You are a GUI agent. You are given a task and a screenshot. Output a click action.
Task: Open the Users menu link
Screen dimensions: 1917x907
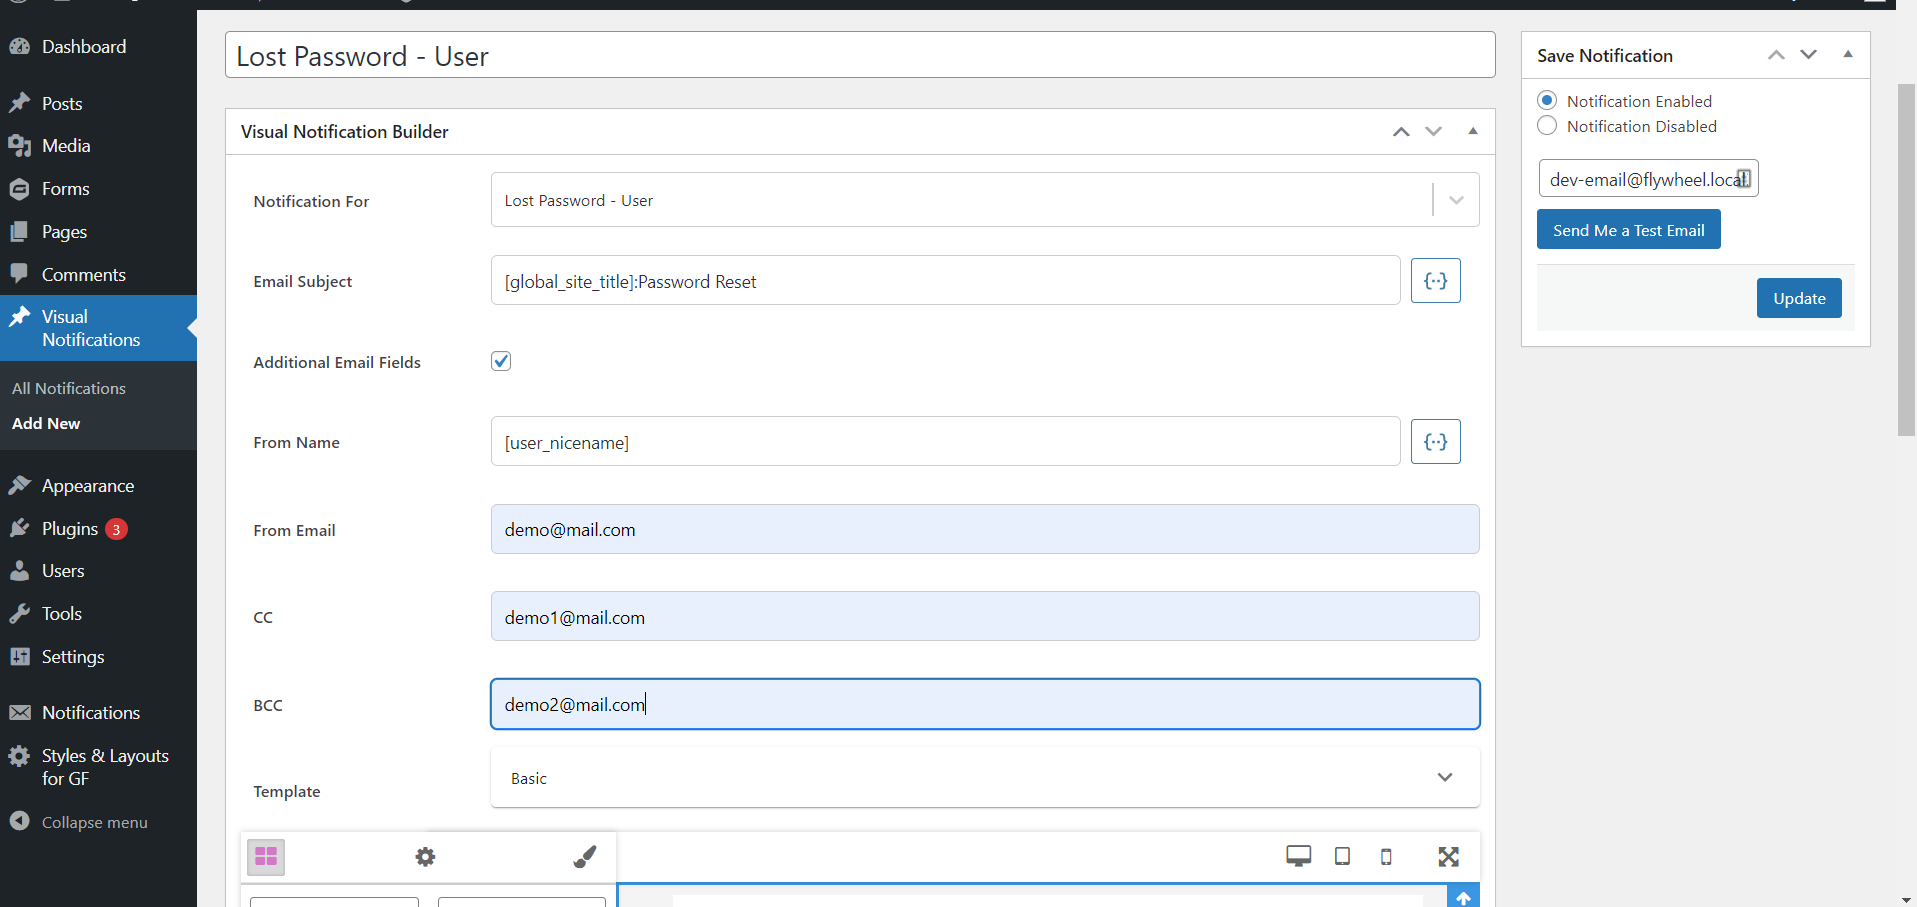click(x=63, y=571)
